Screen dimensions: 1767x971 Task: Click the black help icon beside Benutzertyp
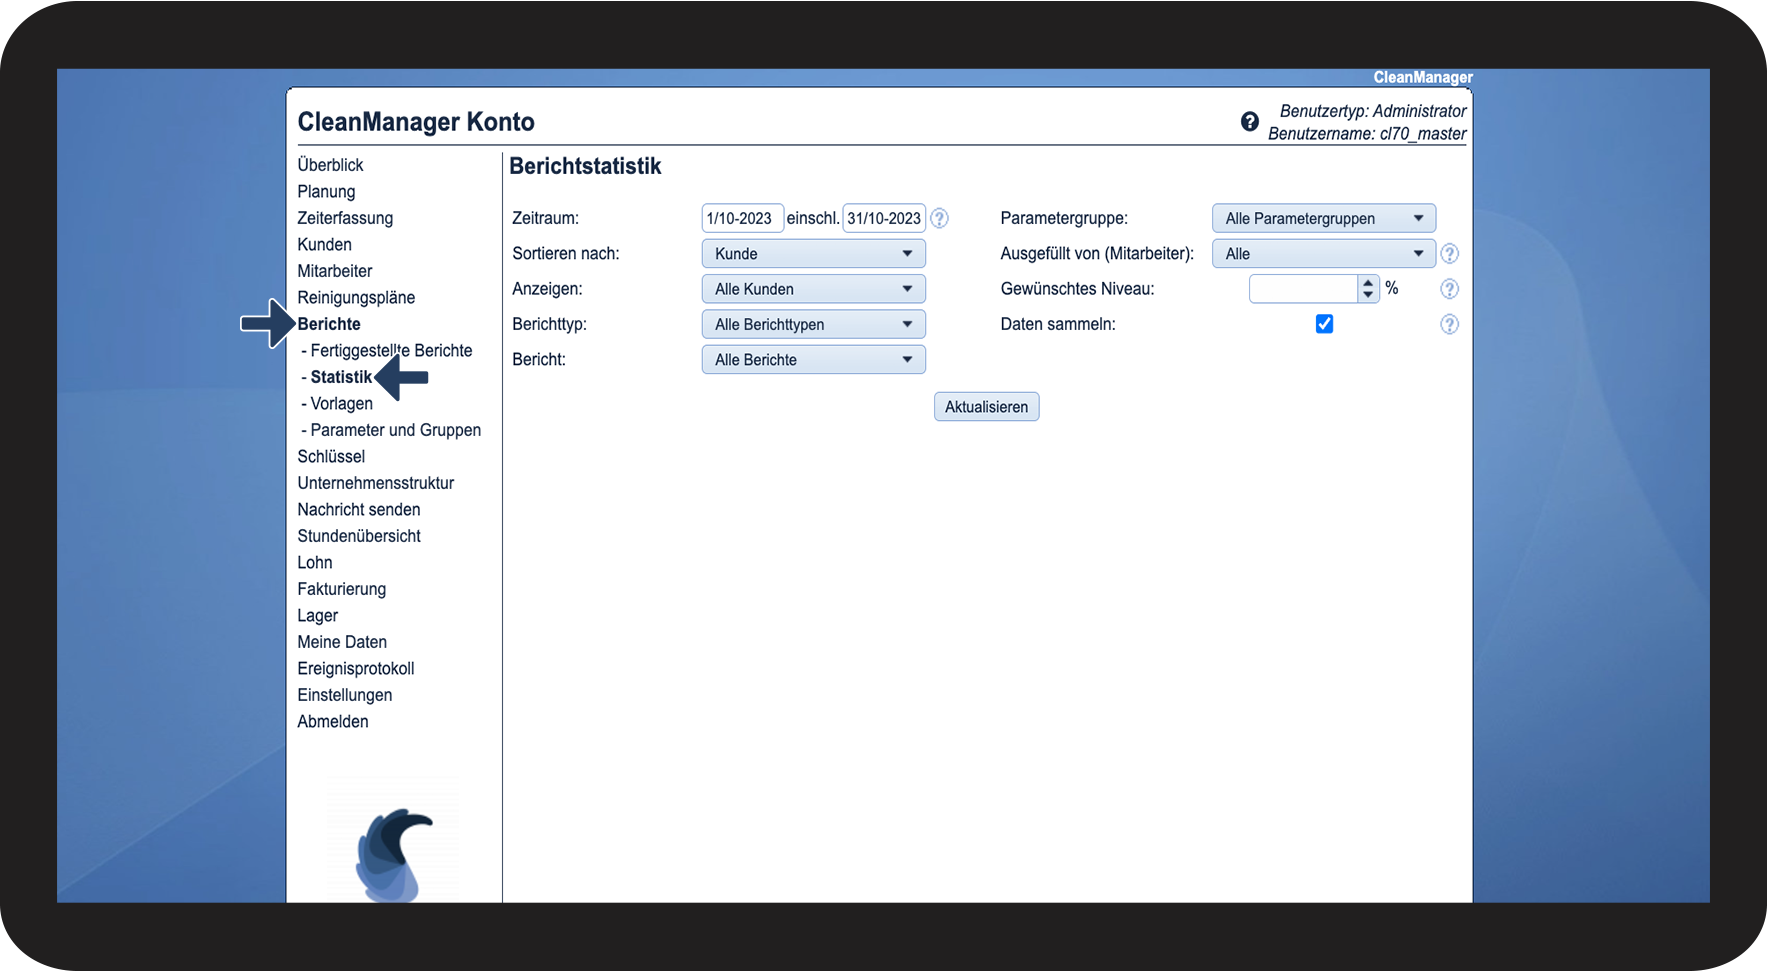[x=1249, y=122]
